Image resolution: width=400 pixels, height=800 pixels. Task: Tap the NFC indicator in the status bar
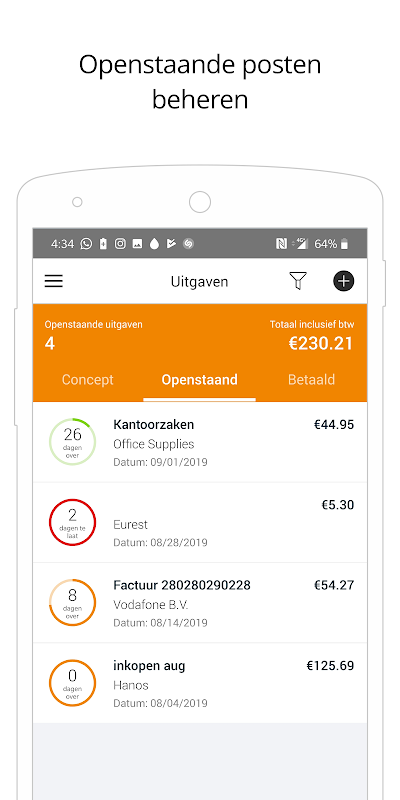pyautogui.click(x=281, y=244)
